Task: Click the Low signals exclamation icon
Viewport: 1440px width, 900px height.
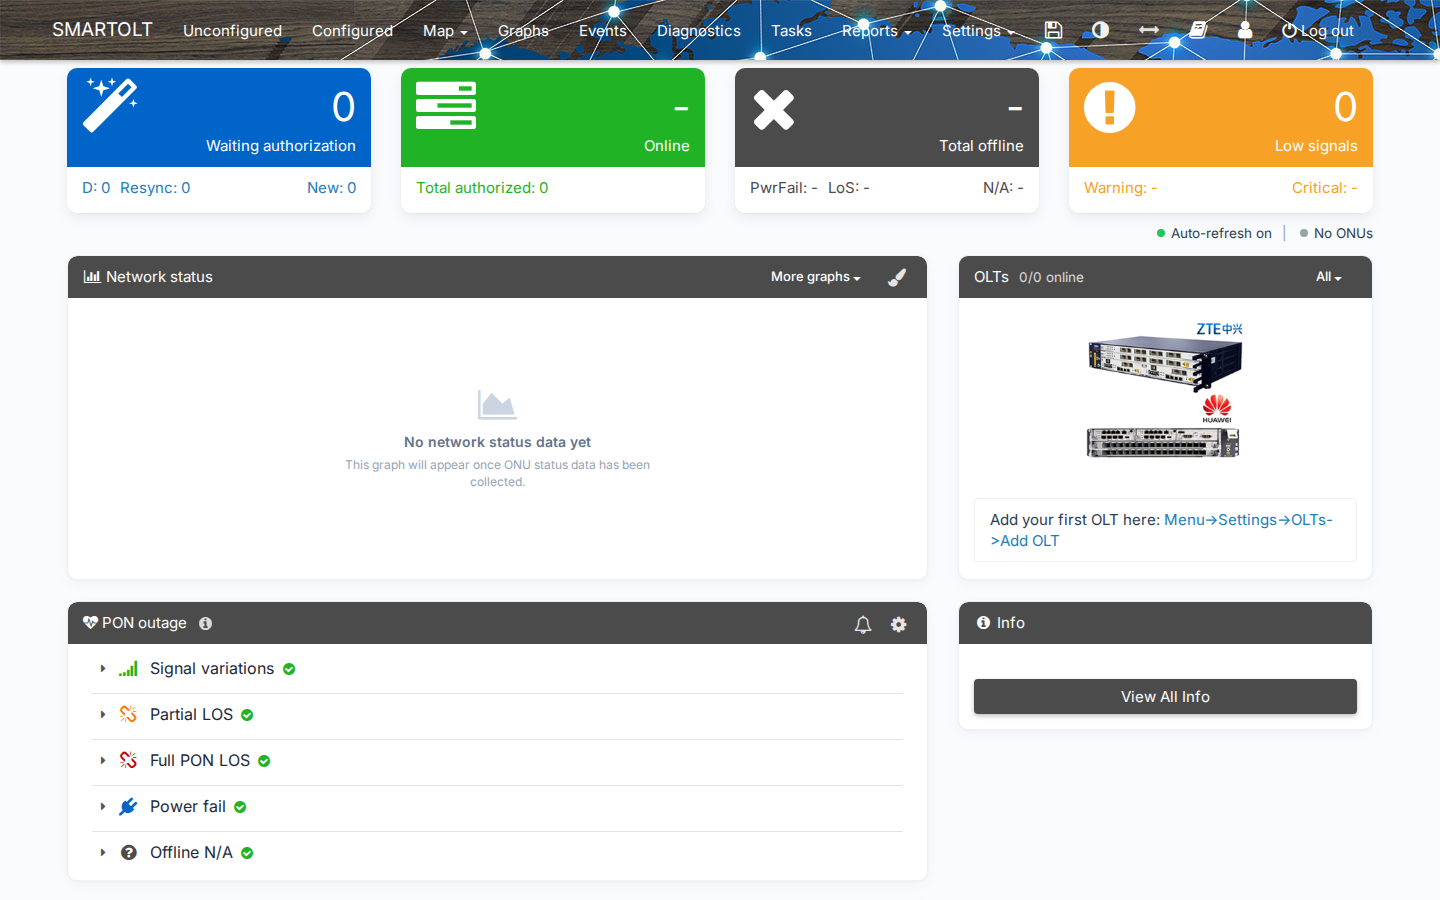Action: 1110,107
